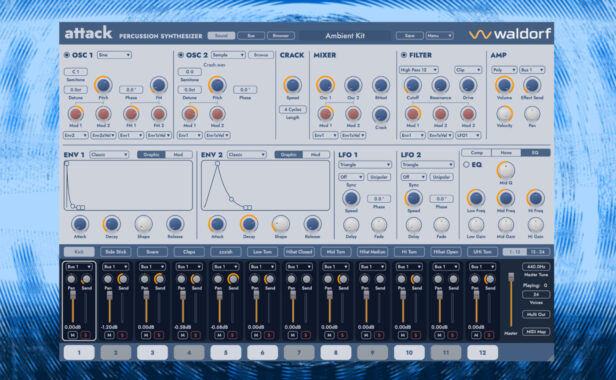Show pads 13-24 tab
This screenshot has height=380, width=616.
tap(538, 252)
